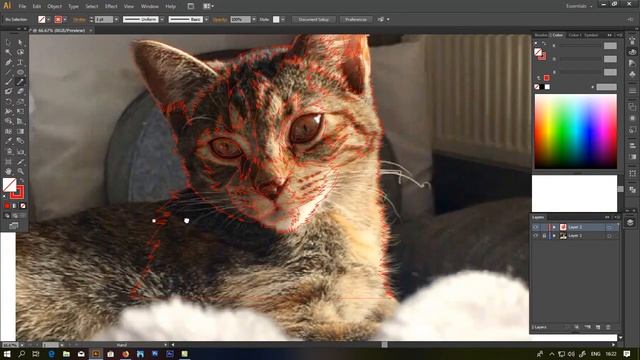
Task: Open Arrange Documents dropdown in menu bar
Action: (209, 6)
